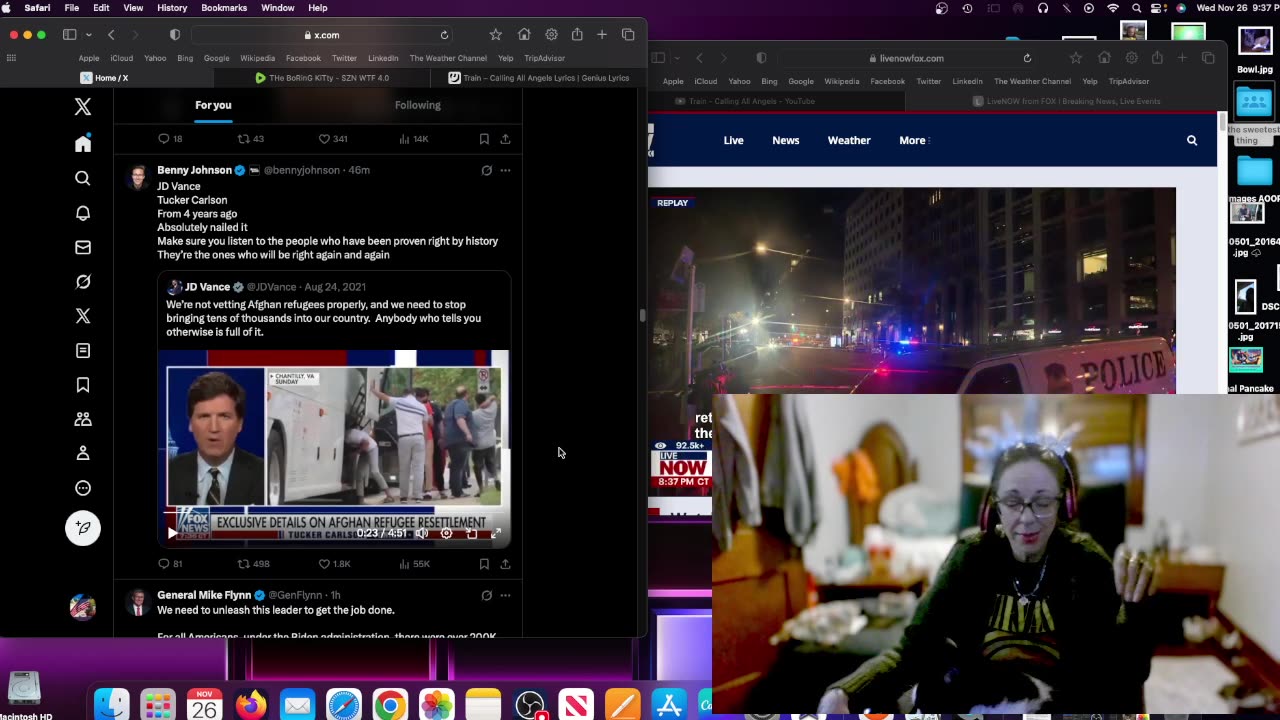Open the Bookmarks menu in menu bar

click(x=224, y=8)
